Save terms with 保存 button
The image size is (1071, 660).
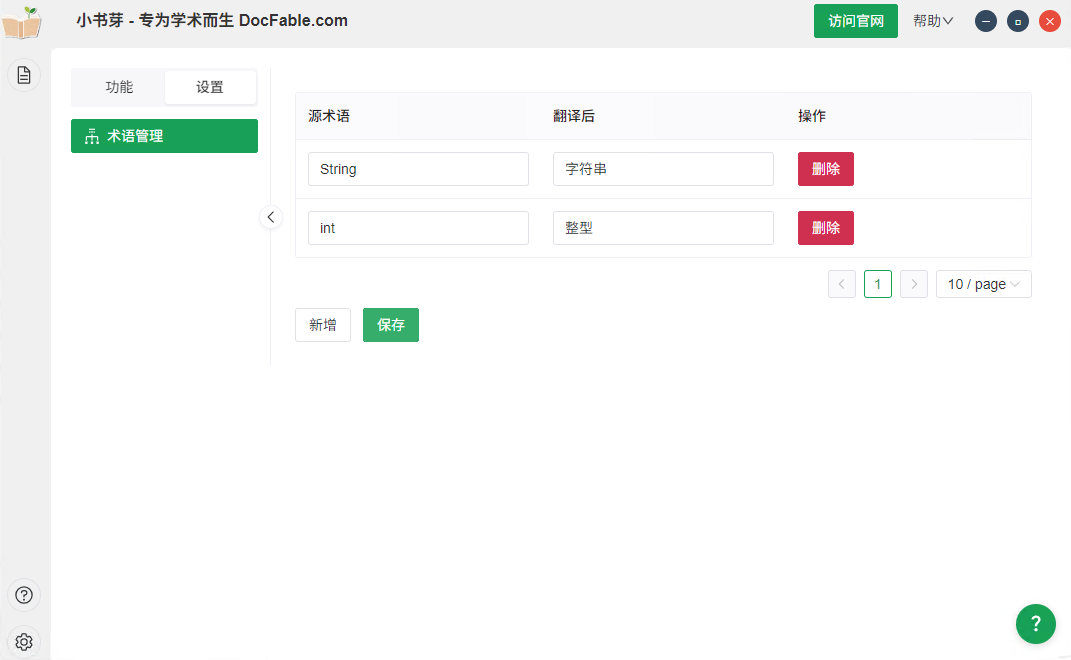390,325
